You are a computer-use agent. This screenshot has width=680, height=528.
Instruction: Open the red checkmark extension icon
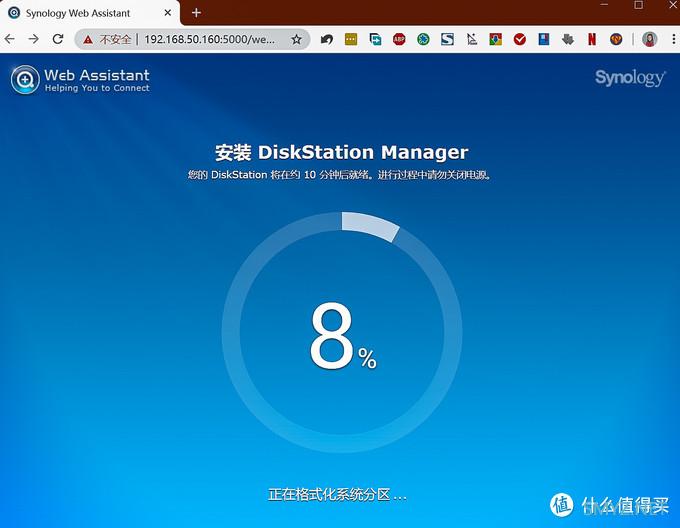(520, 39)
